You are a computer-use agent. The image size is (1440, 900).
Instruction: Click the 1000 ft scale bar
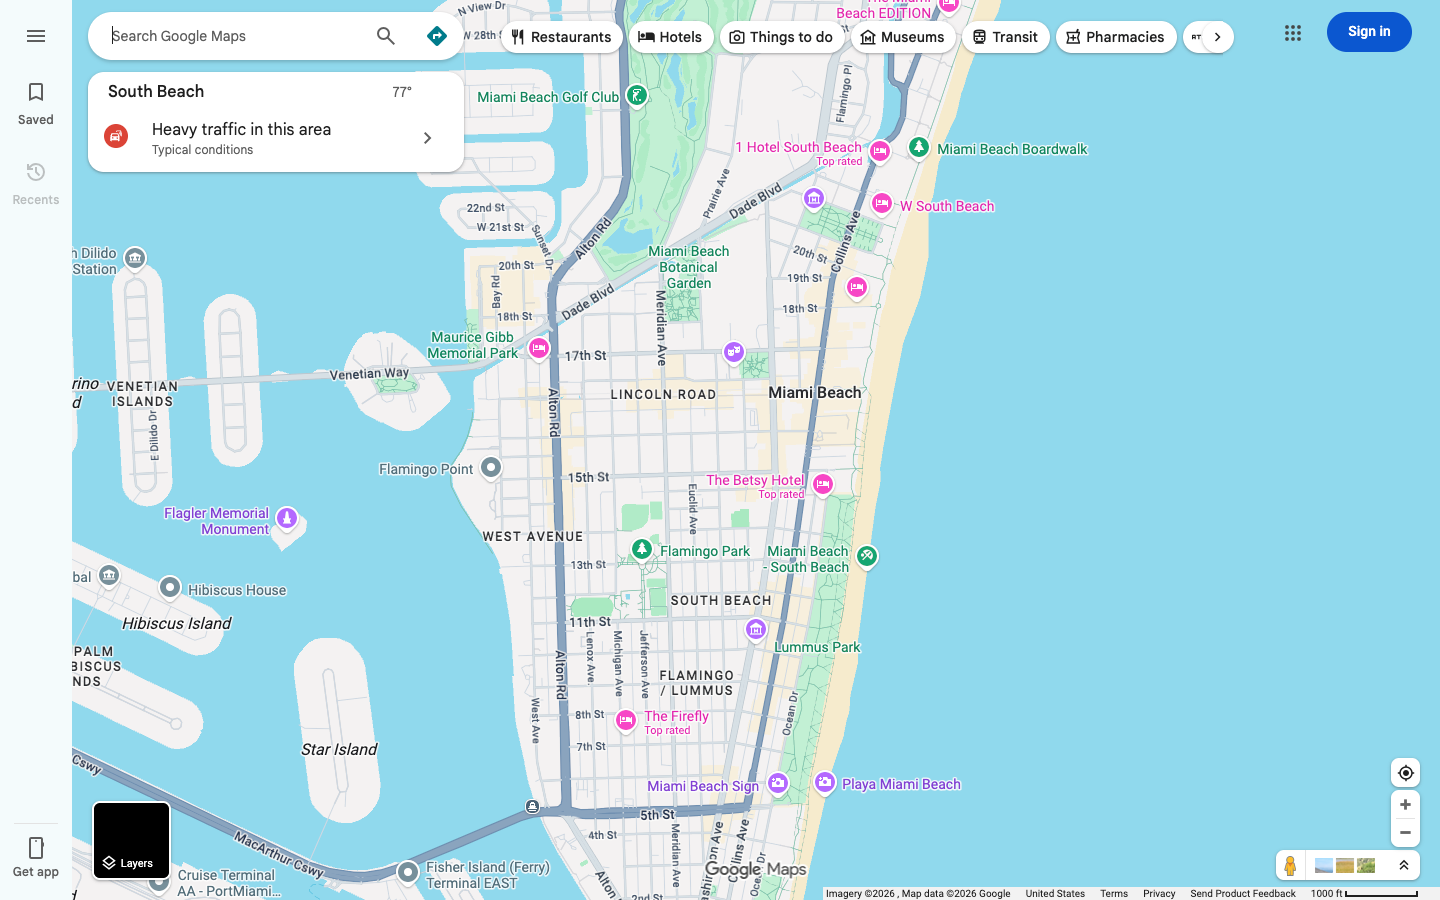pos(1364,894)
